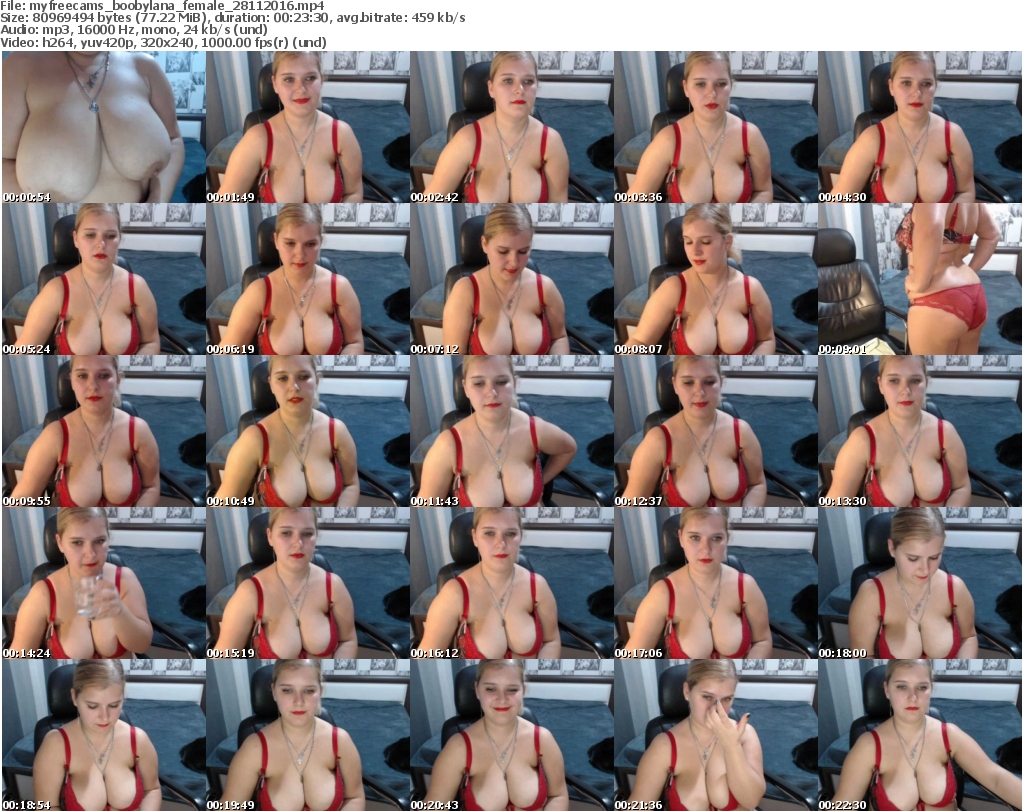Open the frame at 00:19:49
The image size is (1024, 811).
[308, 735]
